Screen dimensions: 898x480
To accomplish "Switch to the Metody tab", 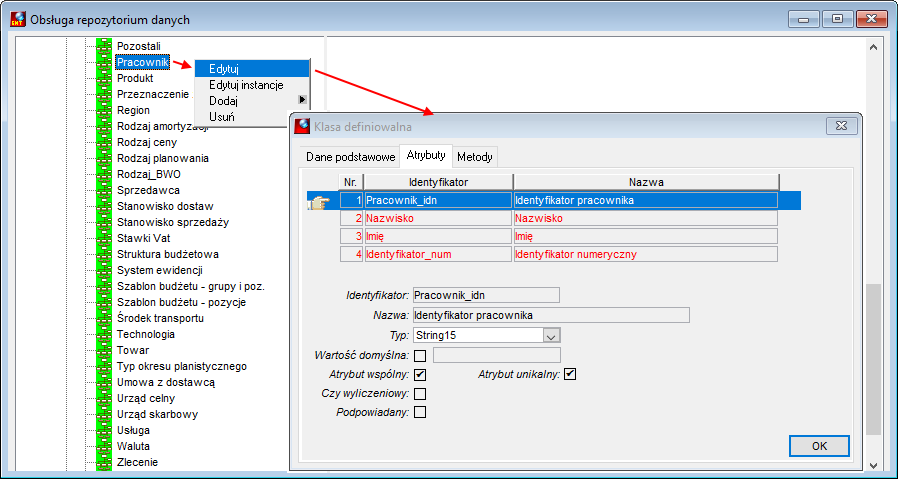I will 475,157.
